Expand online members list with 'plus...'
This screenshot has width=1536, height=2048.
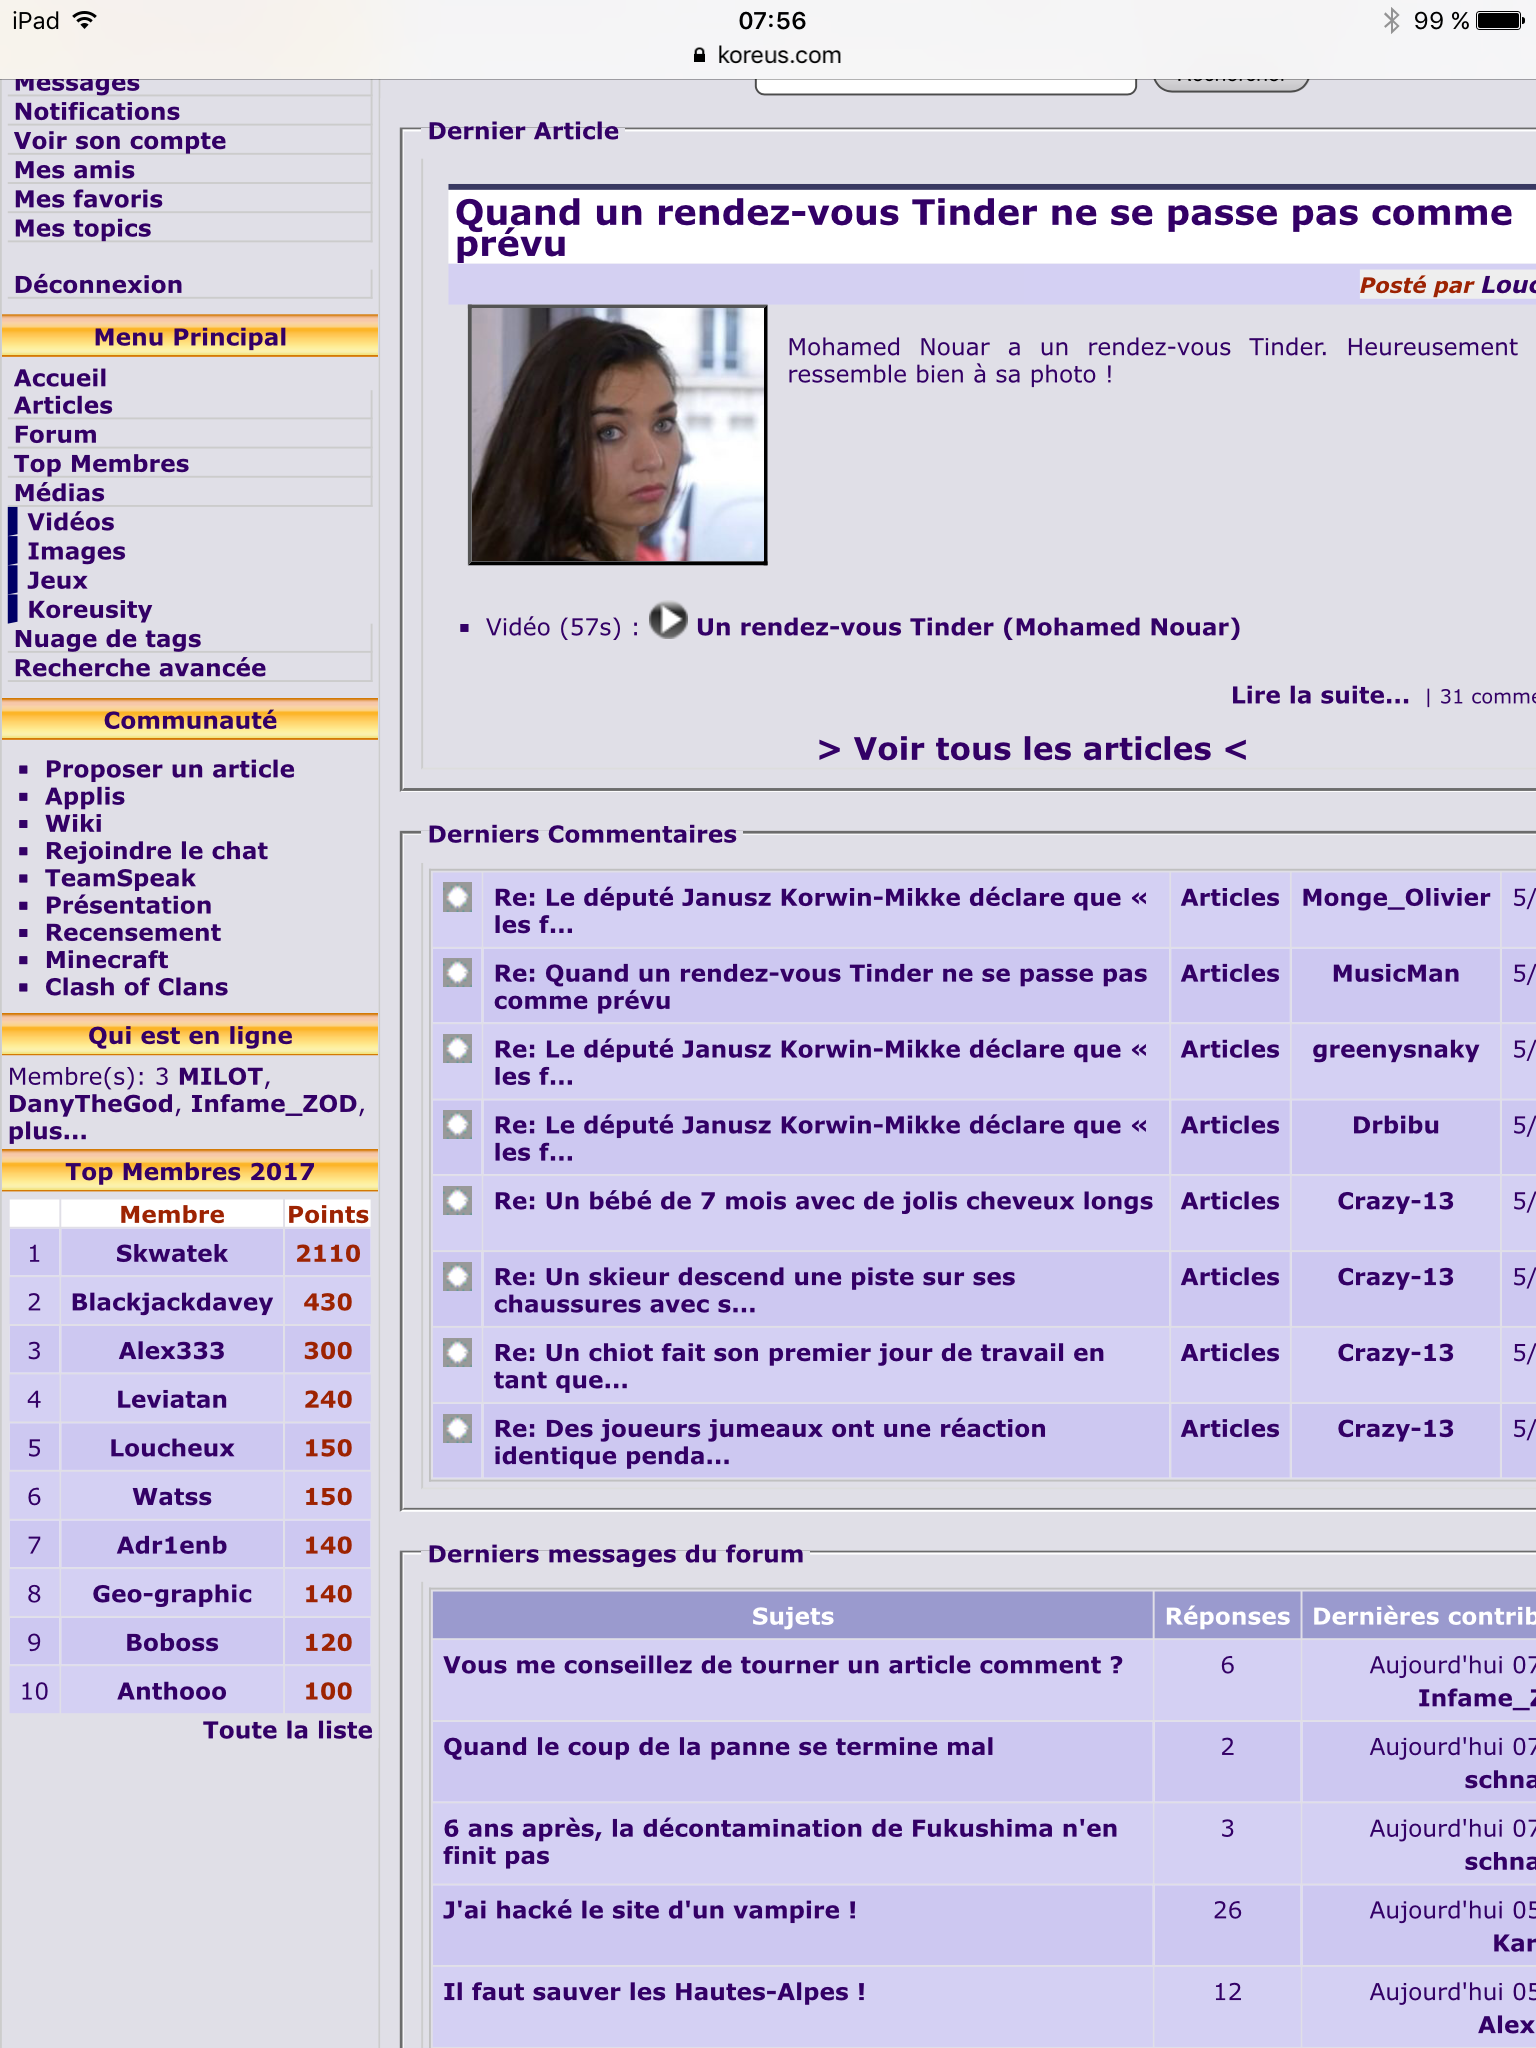[48, 1132]
